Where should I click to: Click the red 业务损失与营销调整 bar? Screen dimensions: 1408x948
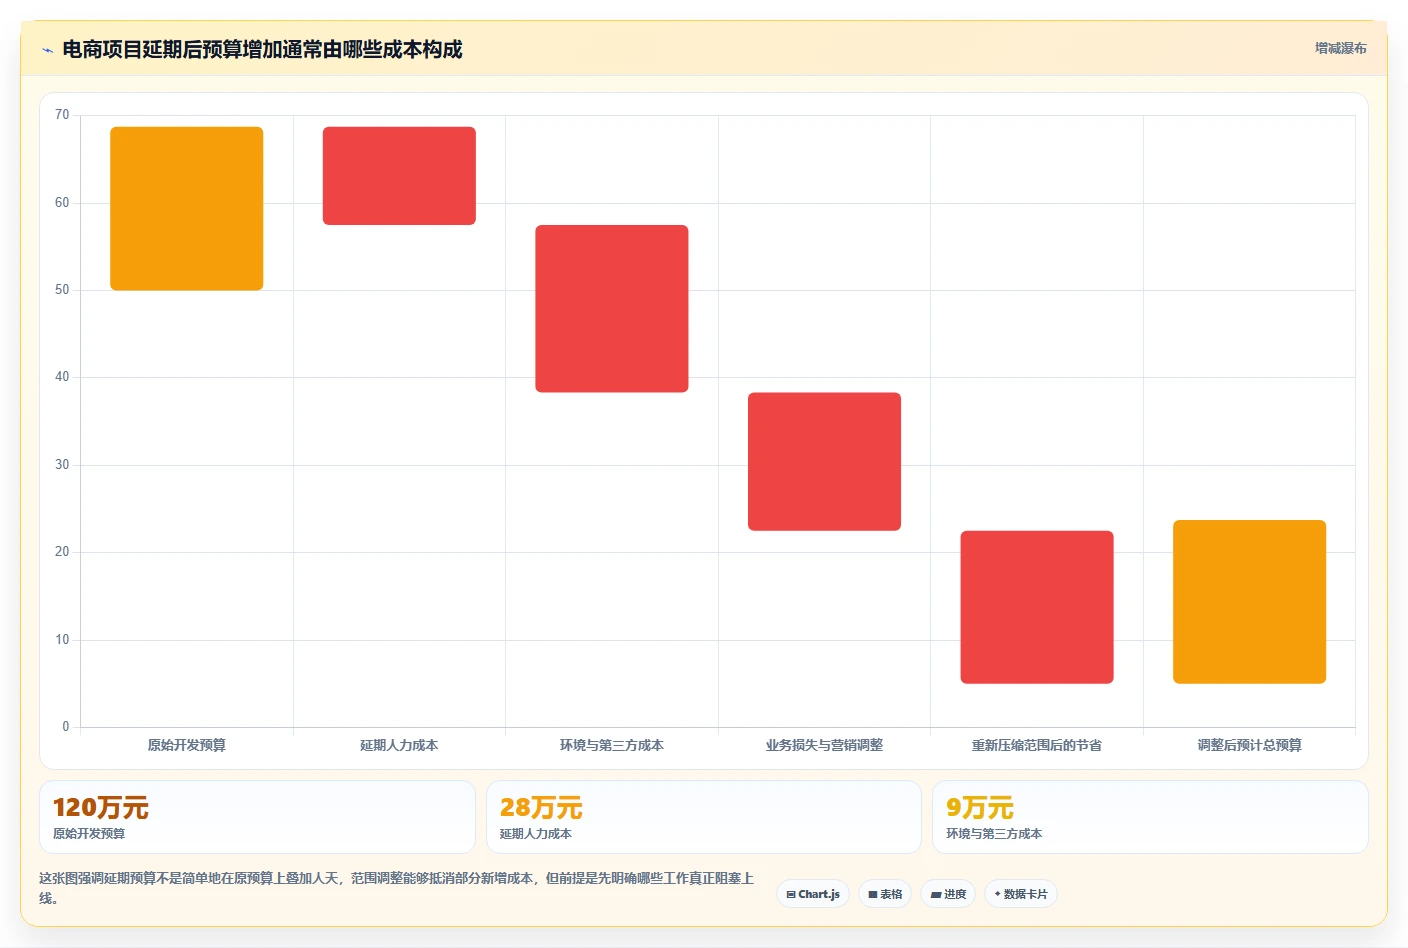[x=824, y=461]
